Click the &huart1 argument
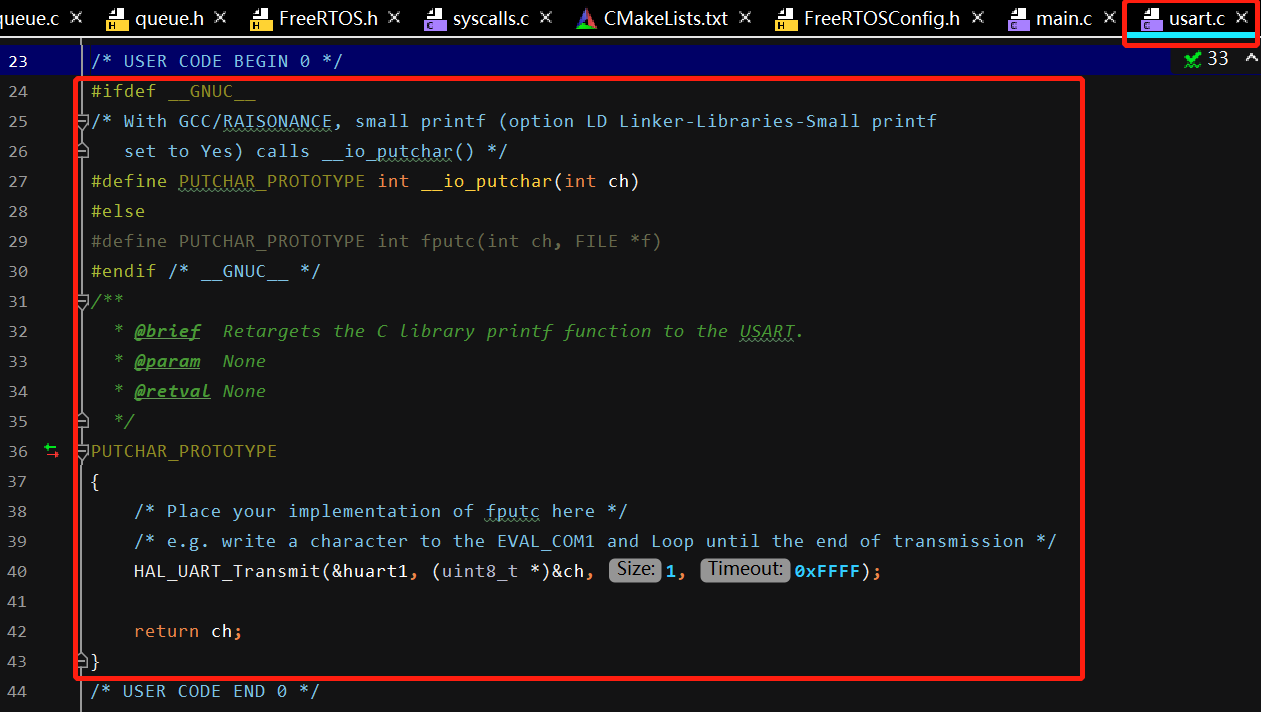Image resolution: width=1261 pixels, height=712 pixels. tap(370, 571)
